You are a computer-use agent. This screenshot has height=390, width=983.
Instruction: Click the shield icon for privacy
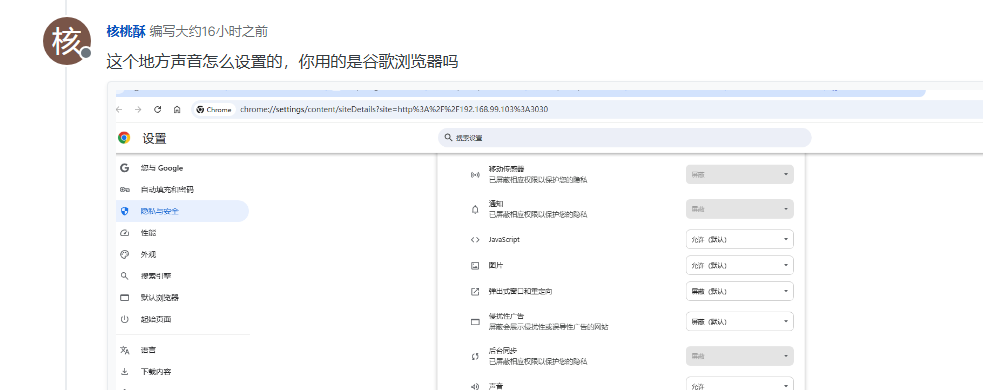coord(125,211)
